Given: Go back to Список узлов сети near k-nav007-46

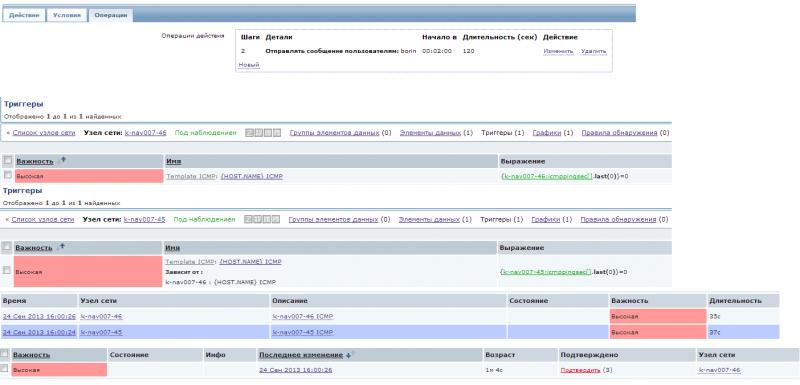Looking at the screenshot, I should coord(43,133).
